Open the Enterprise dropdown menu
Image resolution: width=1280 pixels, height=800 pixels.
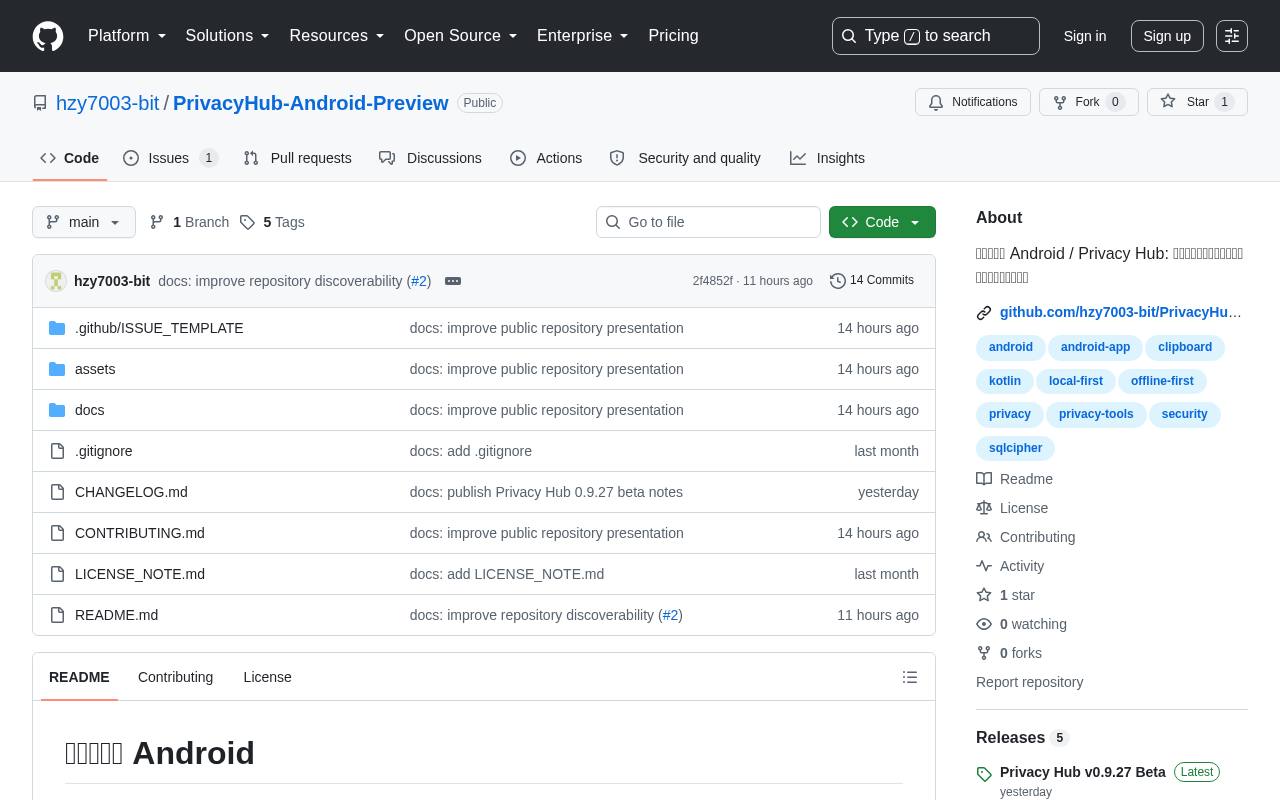click(x=583, y=36)
